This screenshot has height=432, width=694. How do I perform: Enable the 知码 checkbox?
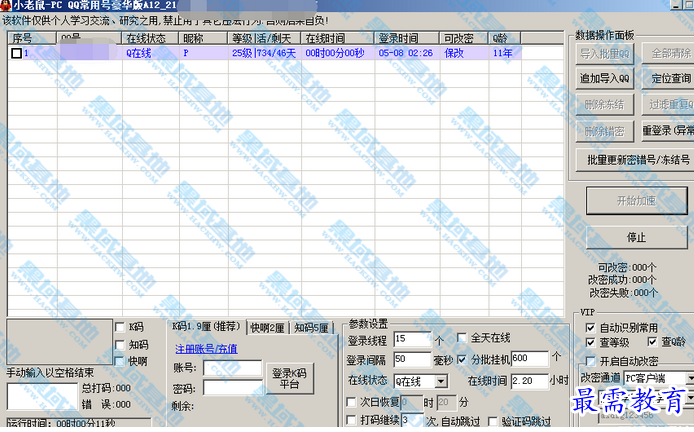[120, 345]
